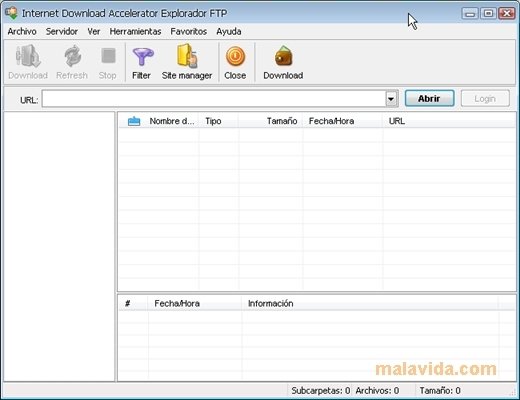Close the Explorador FTP window
Viewport: 520px width, 400px height.
[507, 13]
